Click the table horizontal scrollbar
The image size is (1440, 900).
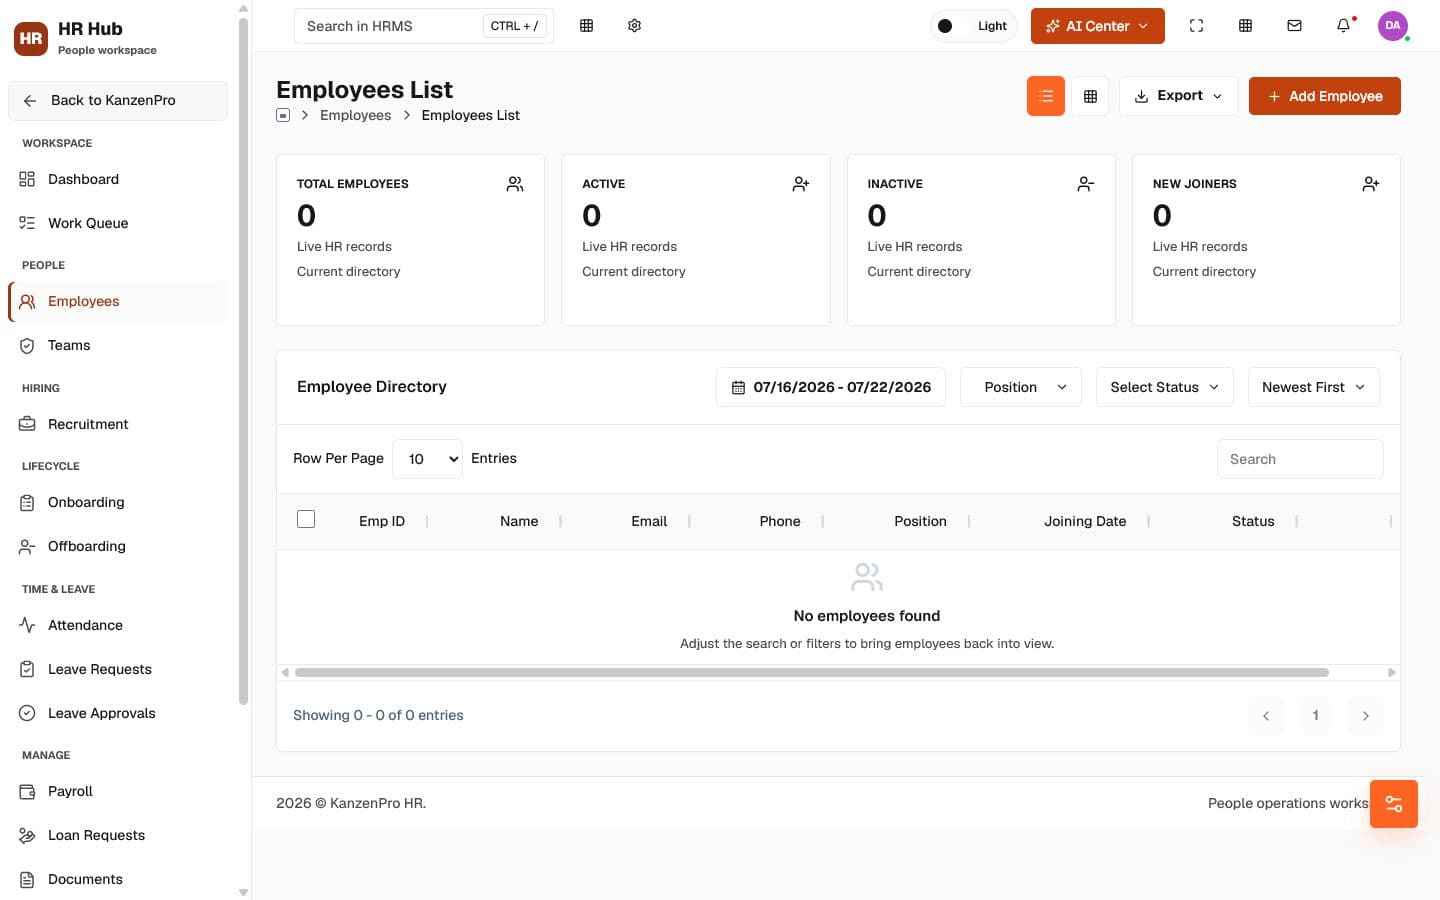tap(812, 673)
